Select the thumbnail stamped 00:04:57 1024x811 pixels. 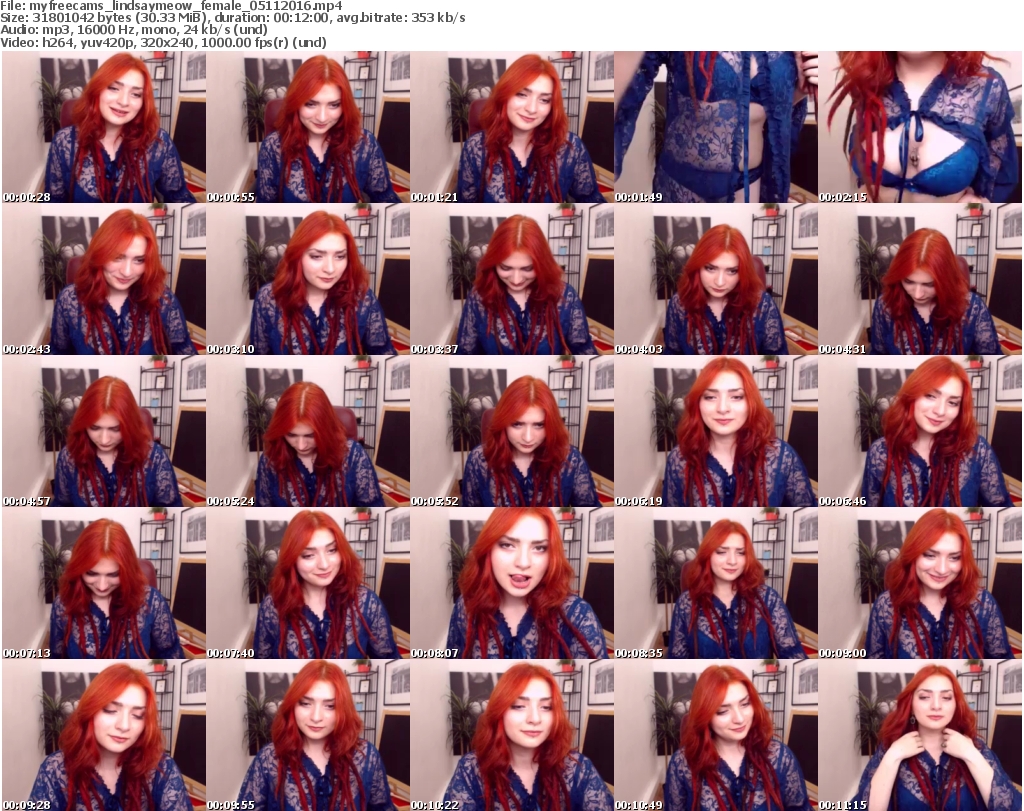[103, 432]
